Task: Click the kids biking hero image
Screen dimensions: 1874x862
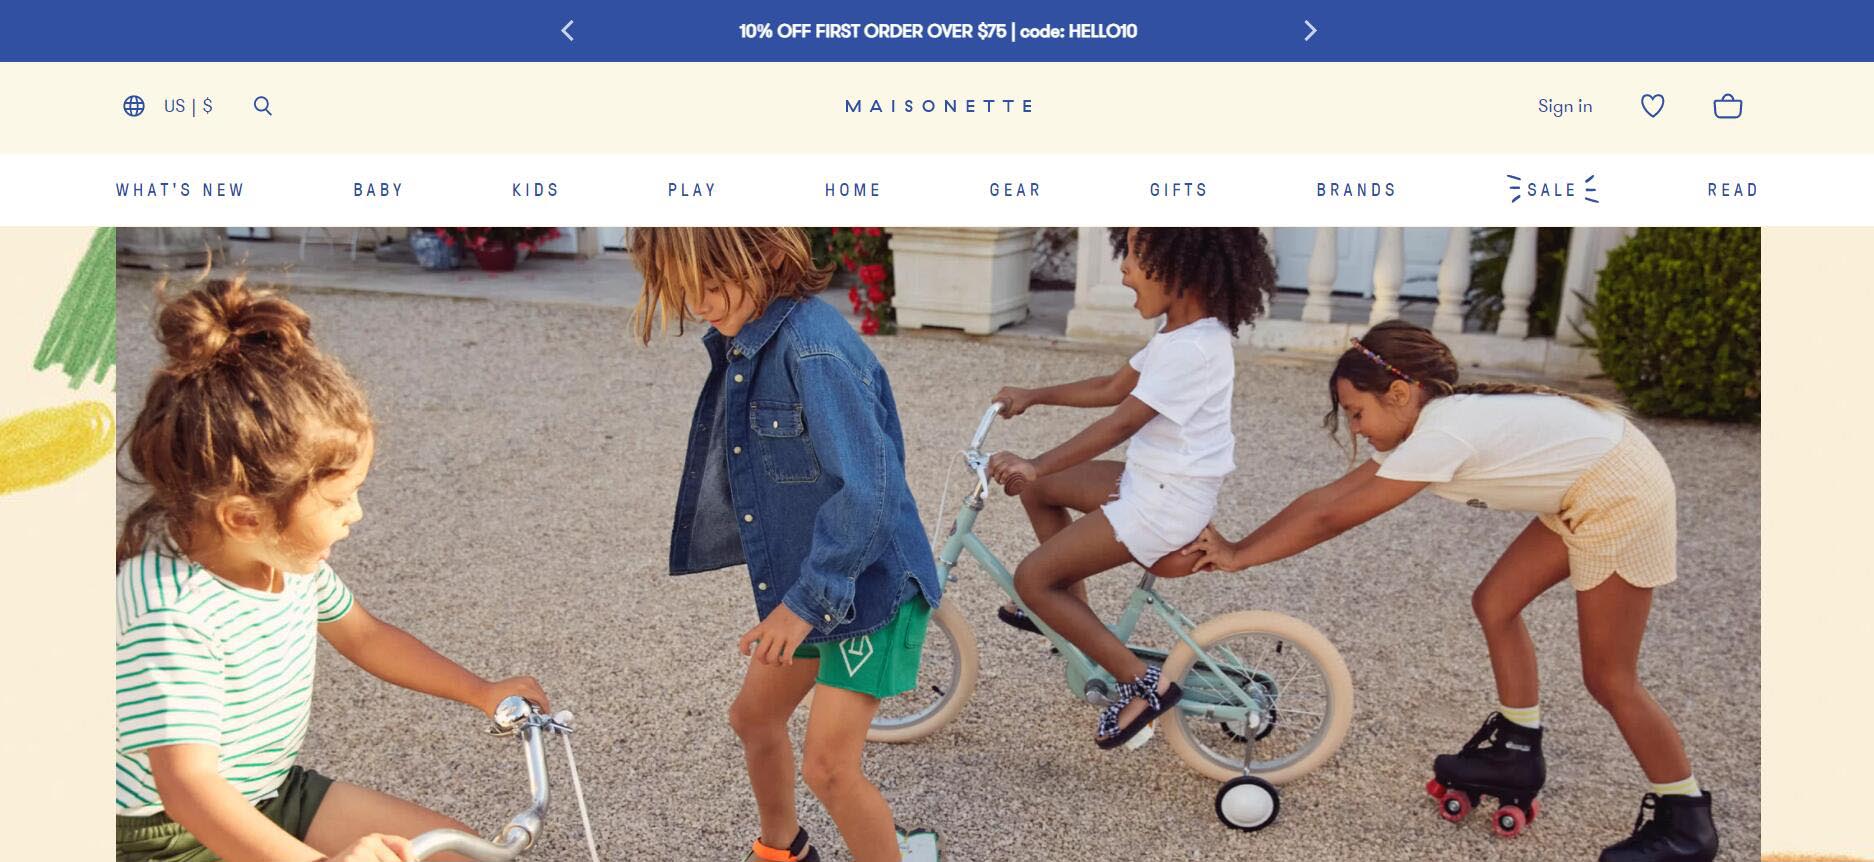Action: coord(938,544)
